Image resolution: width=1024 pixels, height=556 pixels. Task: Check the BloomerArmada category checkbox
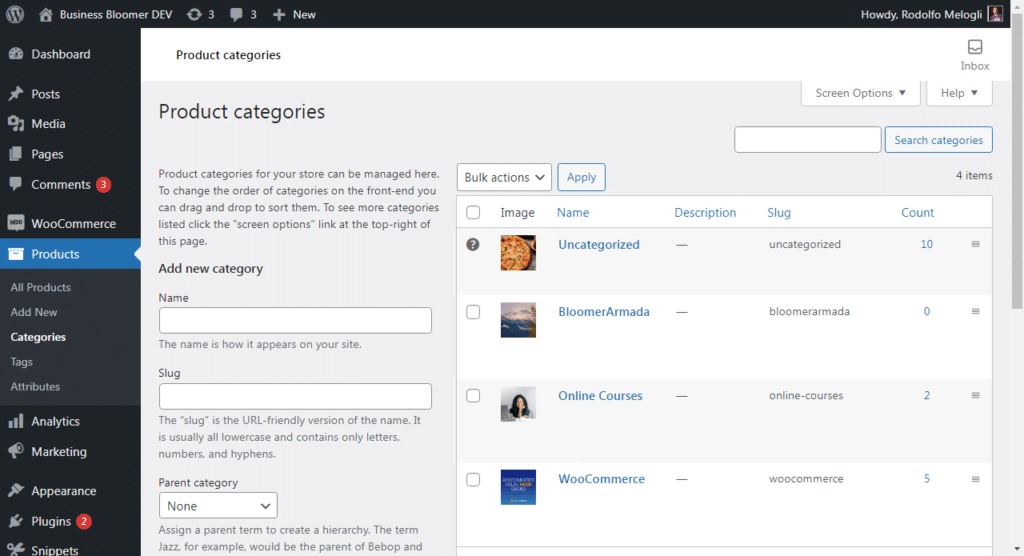[x=473, y=312]
